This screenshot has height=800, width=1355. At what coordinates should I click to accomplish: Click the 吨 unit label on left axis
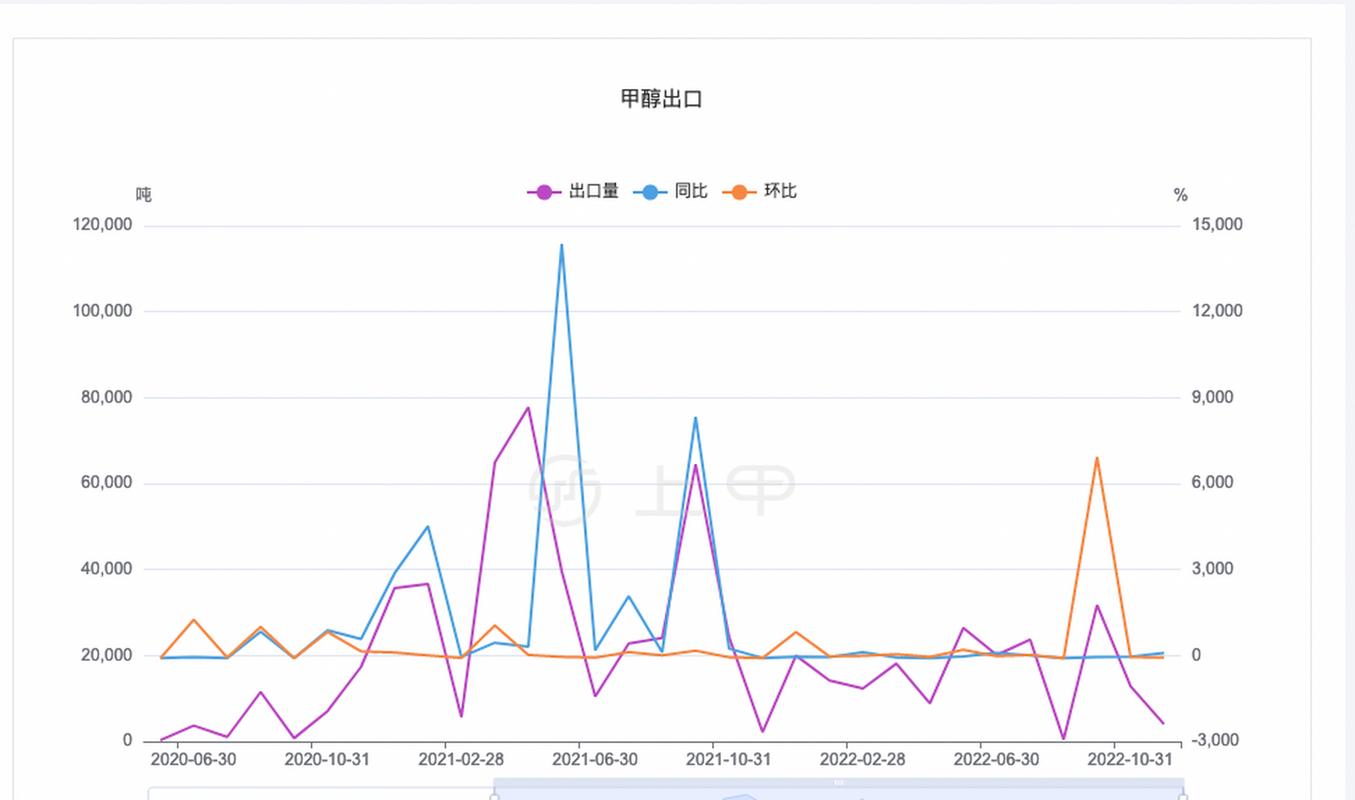point(144,195)
